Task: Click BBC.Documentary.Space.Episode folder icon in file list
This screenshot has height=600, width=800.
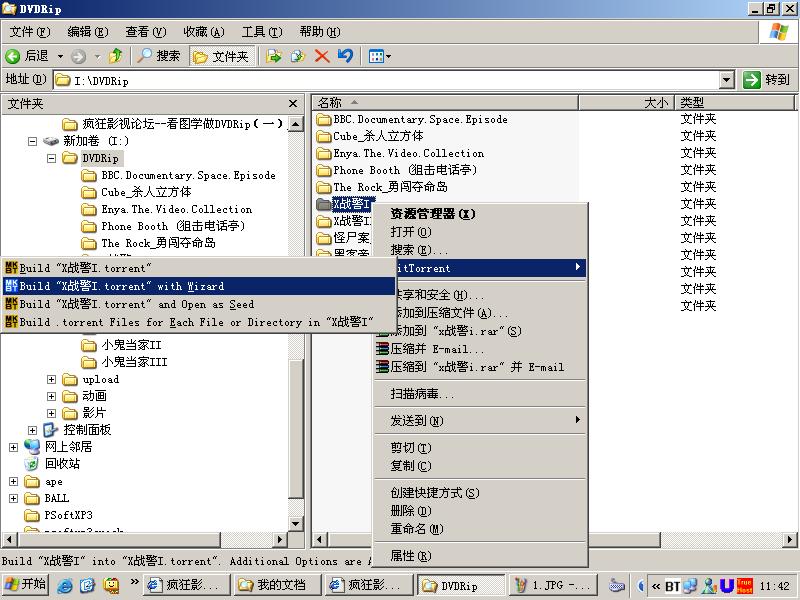Action: 323,120
